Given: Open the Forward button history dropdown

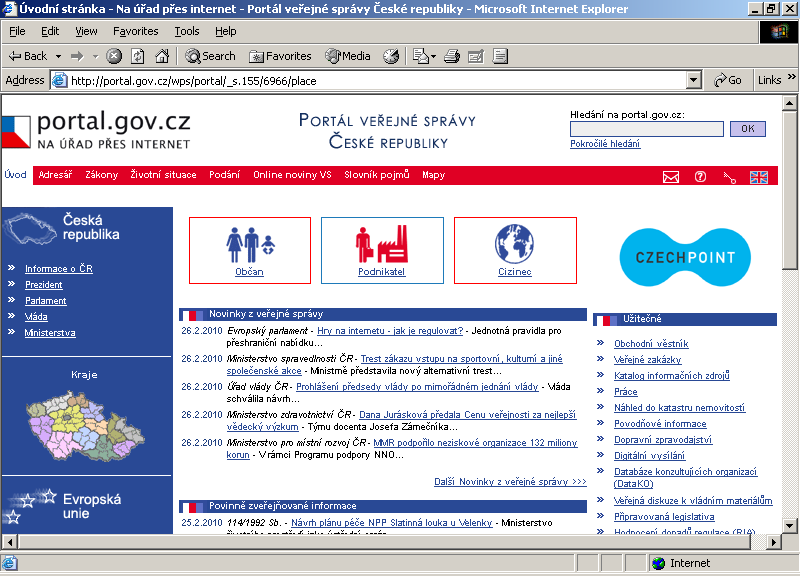Looking at the screenshot, I should [x=95, y=56].
